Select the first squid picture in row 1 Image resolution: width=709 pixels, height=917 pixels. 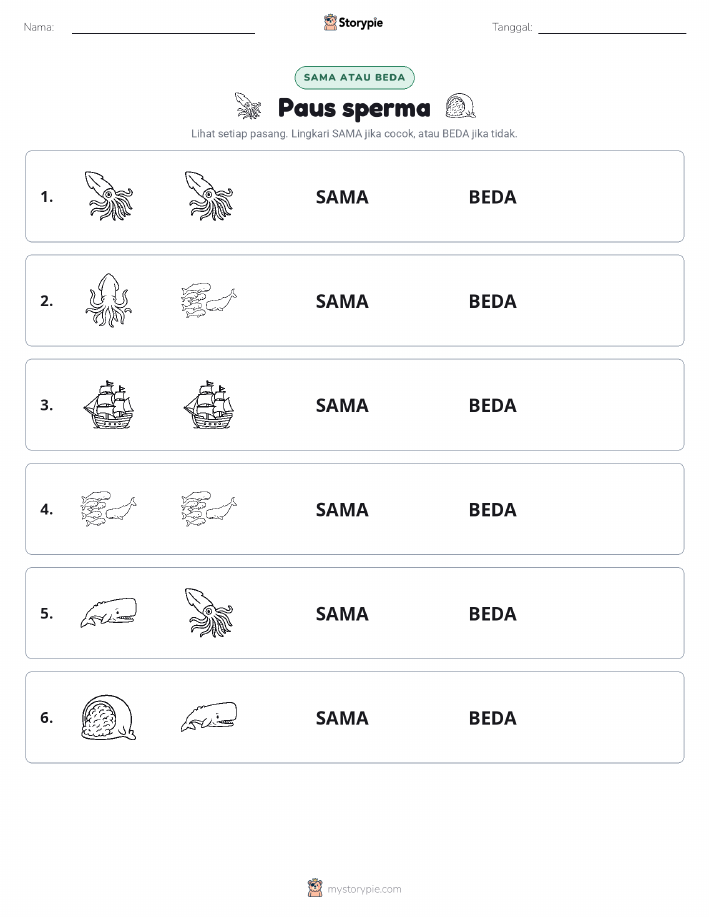pos(109,196)
